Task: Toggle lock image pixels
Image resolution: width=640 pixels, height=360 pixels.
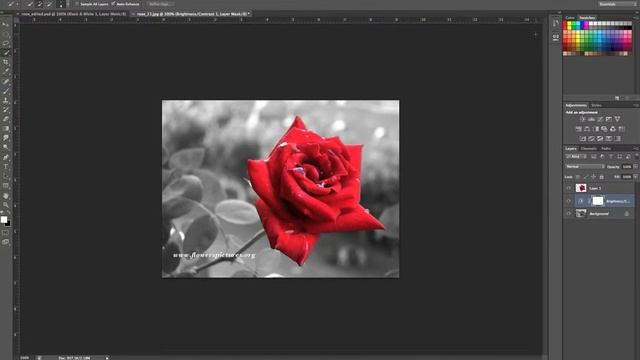Action: 586,177
